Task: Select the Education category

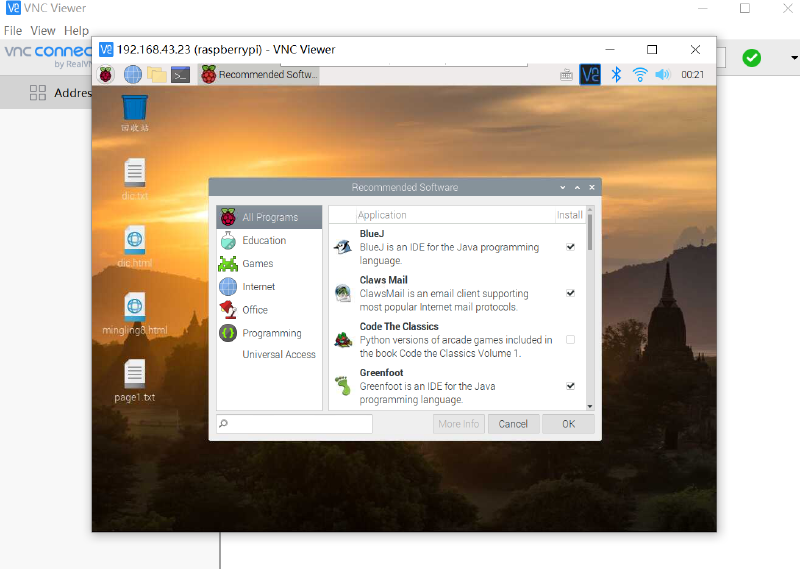Action: [263, 240]
